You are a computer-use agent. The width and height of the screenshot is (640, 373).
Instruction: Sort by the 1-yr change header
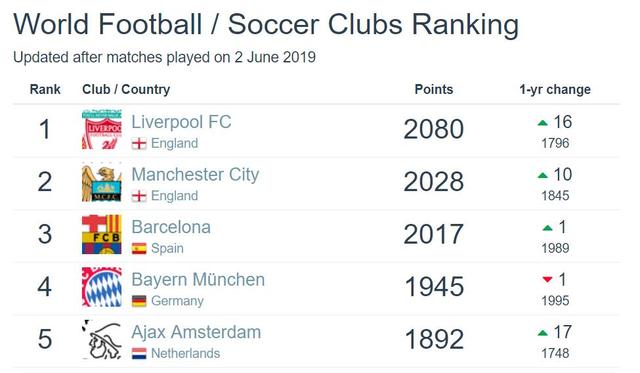click(x=555, y=90)
